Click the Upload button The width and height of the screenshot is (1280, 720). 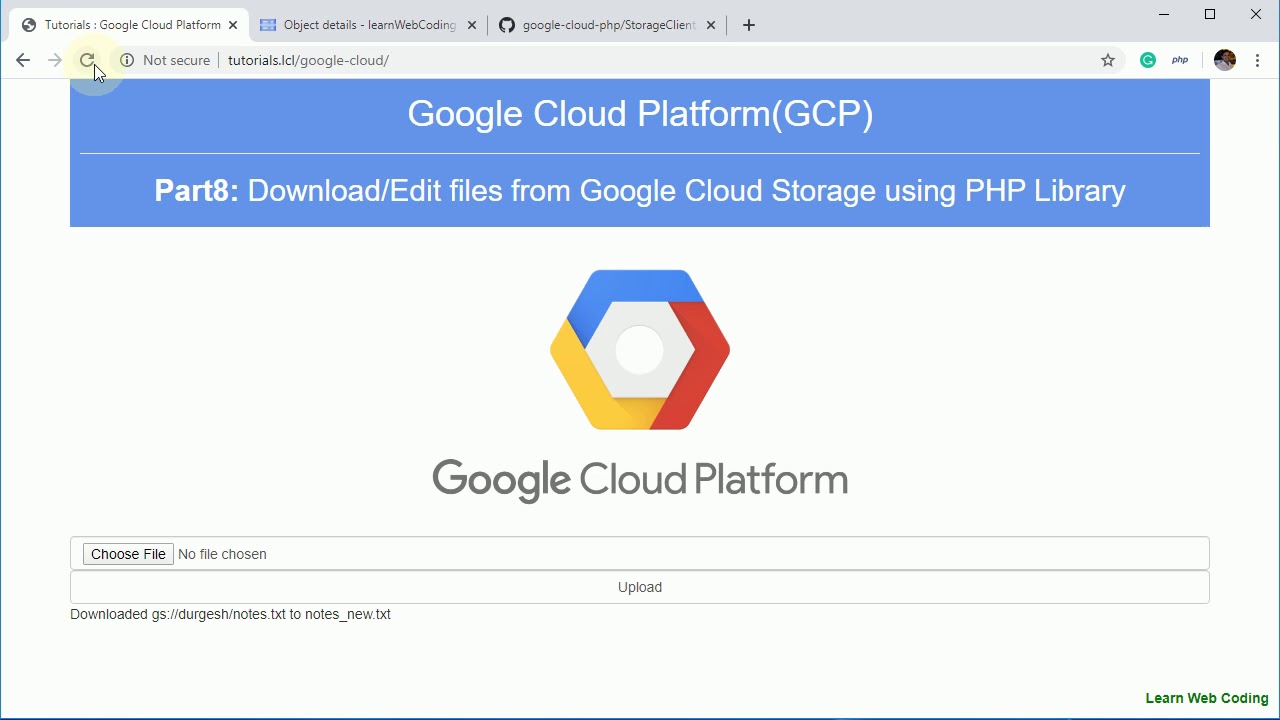pyautogui.click(x=640, y=587)
